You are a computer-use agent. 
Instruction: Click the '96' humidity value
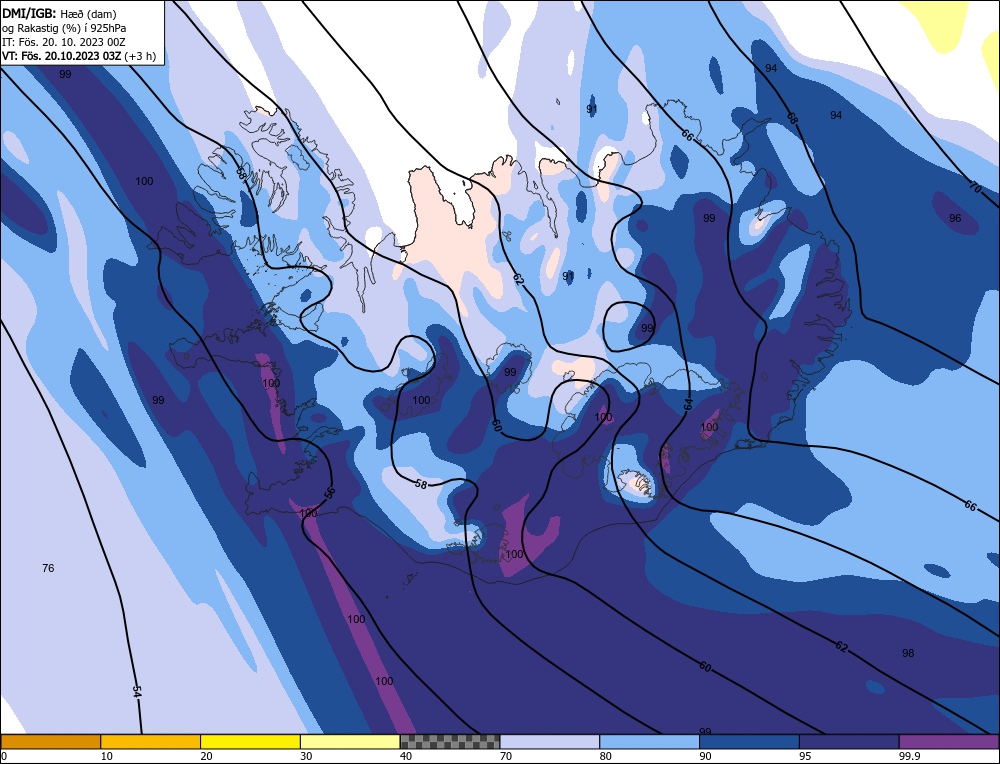pyautogui.click(x=955, y=218)
